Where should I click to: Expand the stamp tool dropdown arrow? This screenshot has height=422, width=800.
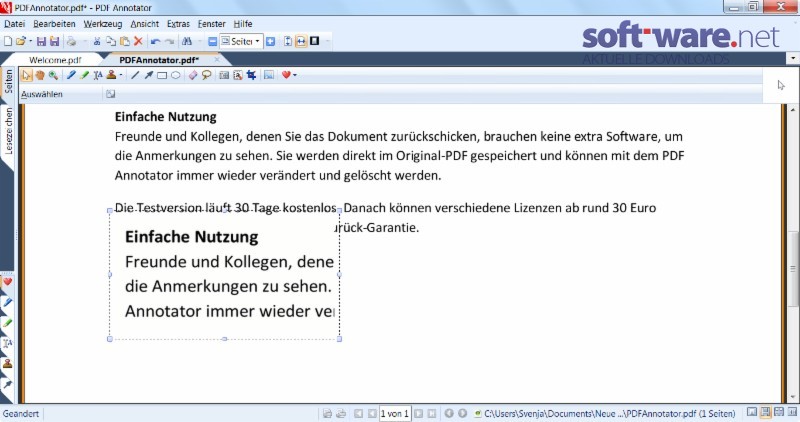point(121,76)
